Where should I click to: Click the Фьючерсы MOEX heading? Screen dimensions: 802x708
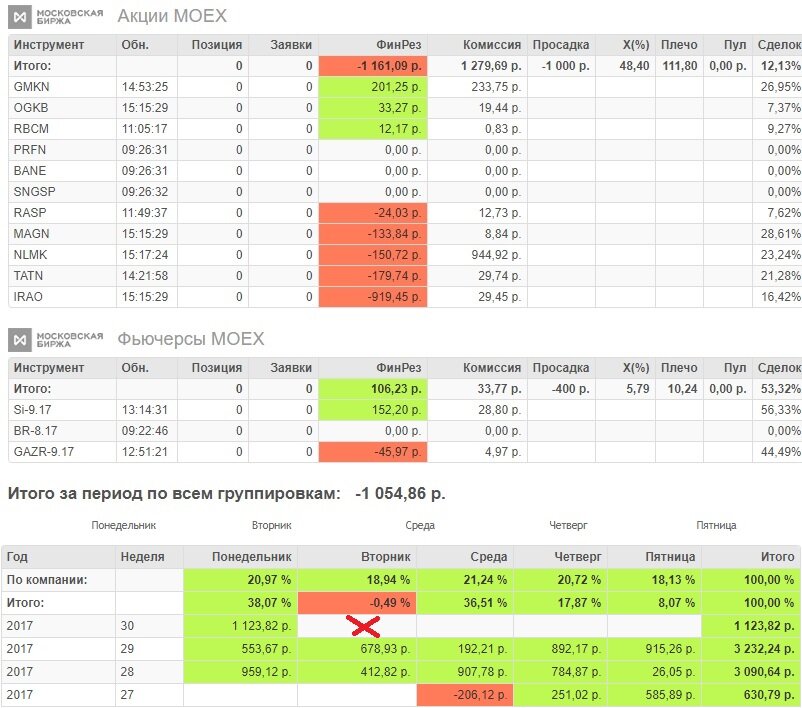[x=191, y=339]
